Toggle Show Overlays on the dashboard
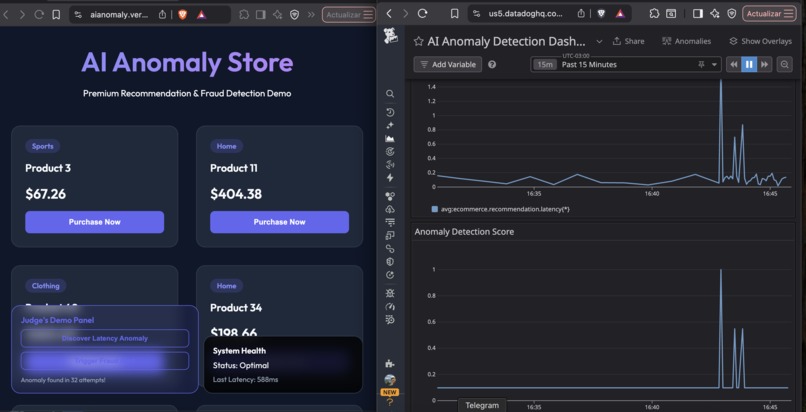The width and height of the screenshot is (806, 412). [760, 41]
